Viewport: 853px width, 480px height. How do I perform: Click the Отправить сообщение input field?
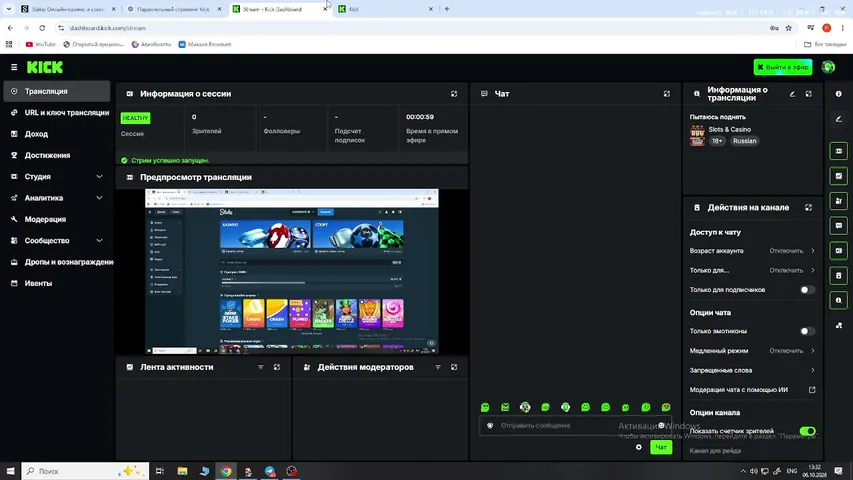click(x=577, y=426)
